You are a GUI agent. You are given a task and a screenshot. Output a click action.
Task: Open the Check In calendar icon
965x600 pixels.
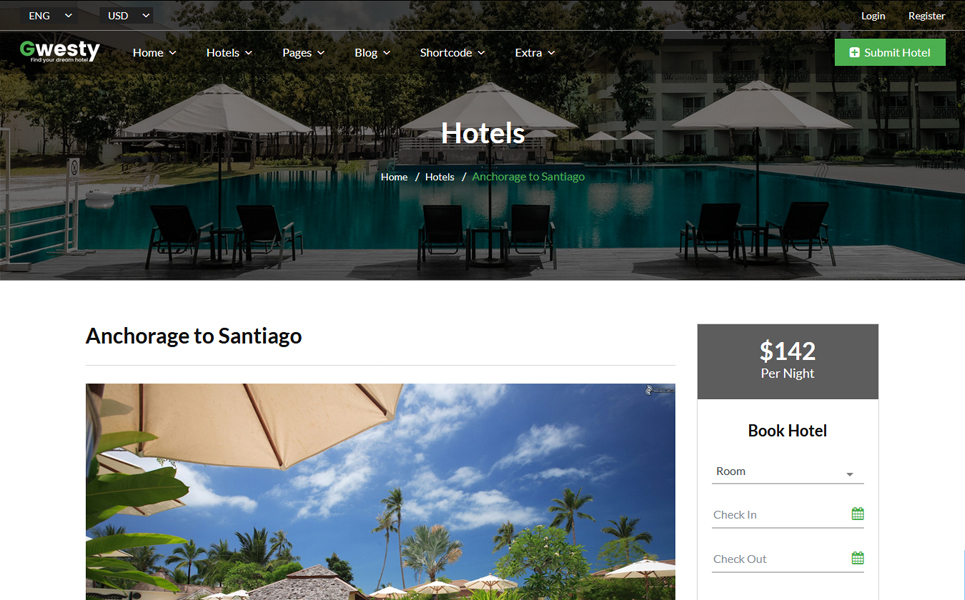(857, 514)
